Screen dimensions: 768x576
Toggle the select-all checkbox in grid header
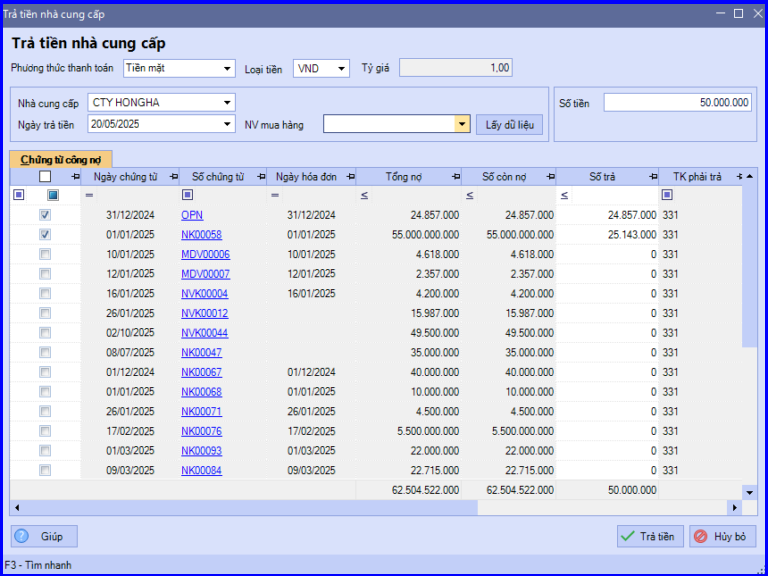(x=45, y=176)
